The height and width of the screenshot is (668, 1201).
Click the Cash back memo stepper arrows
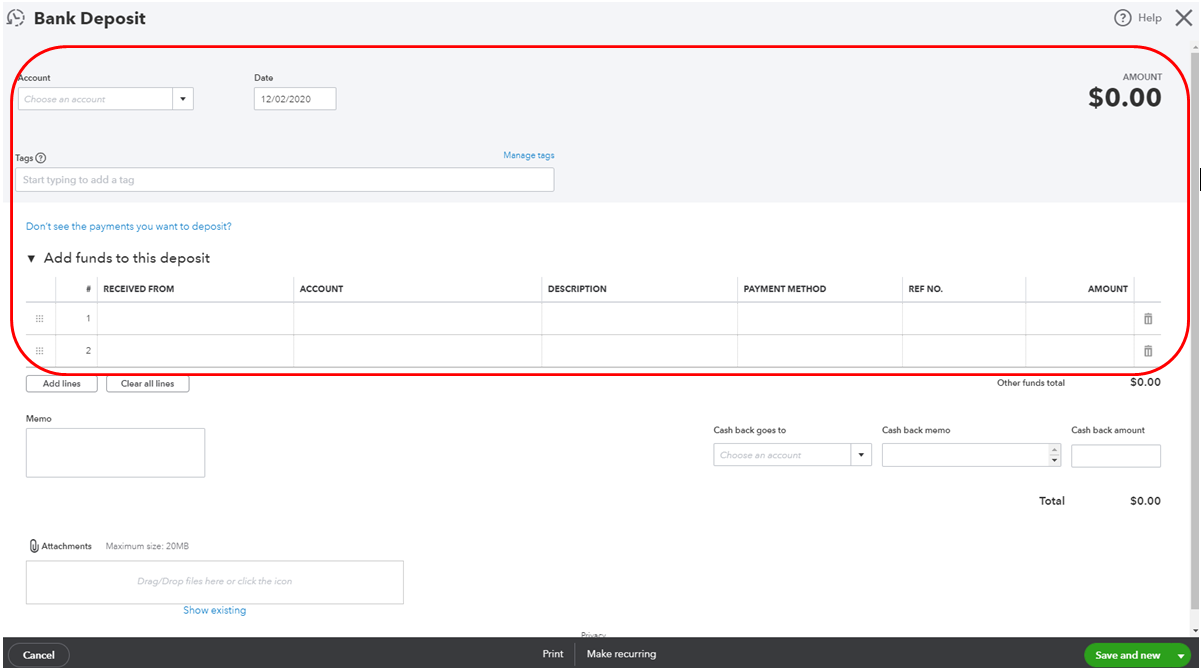click(1054, 455)
